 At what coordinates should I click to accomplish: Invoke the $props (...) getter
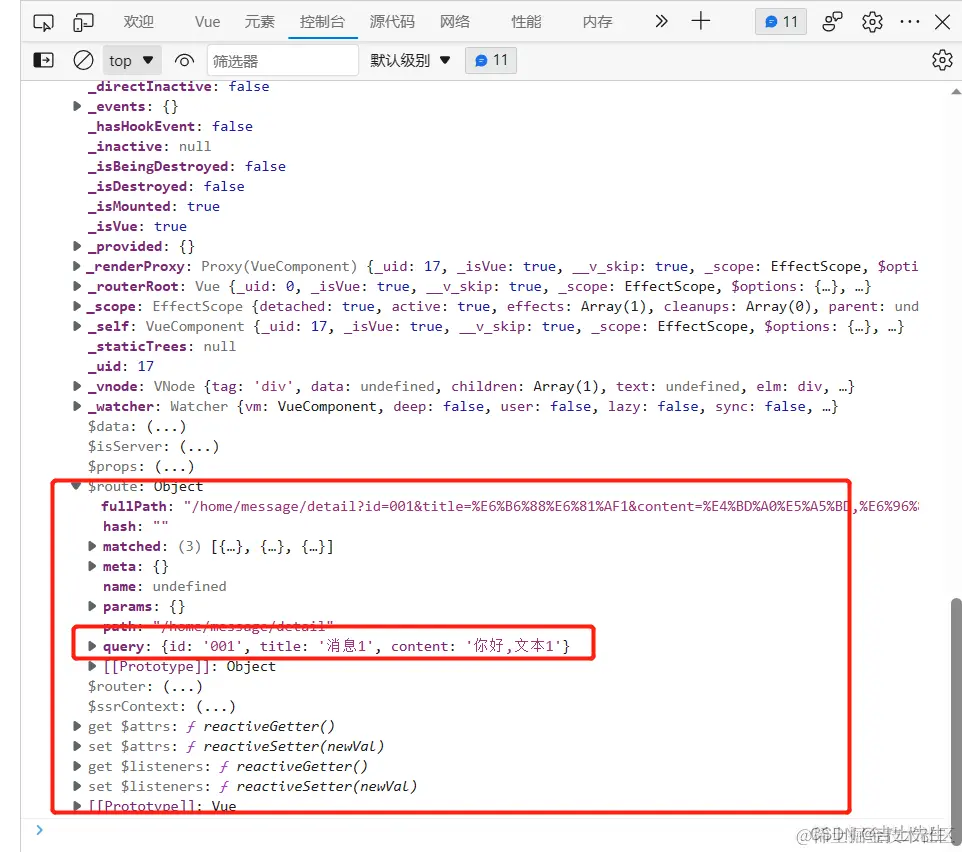pyautogui.click(x=174, y=466)
